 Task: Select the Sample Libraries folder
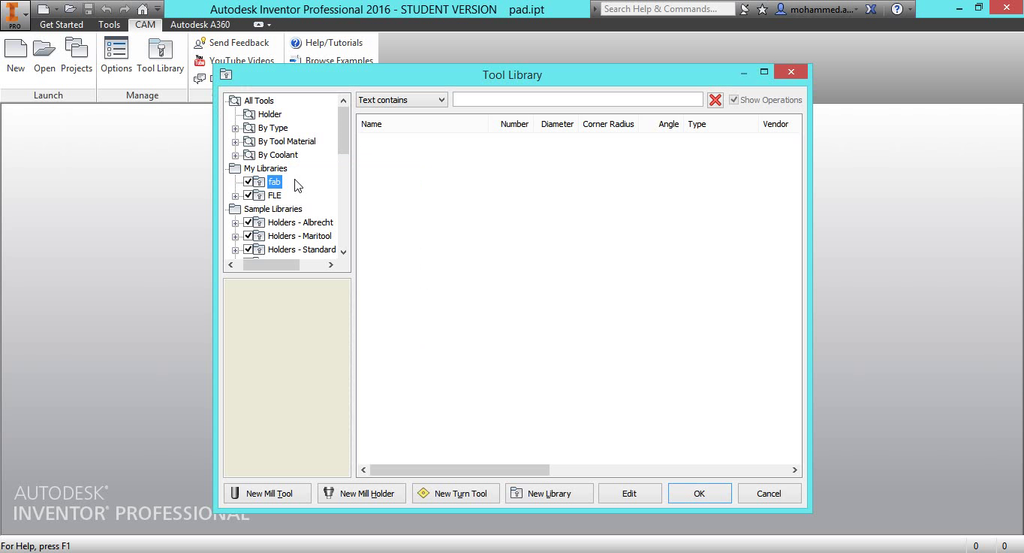point(273,209)
